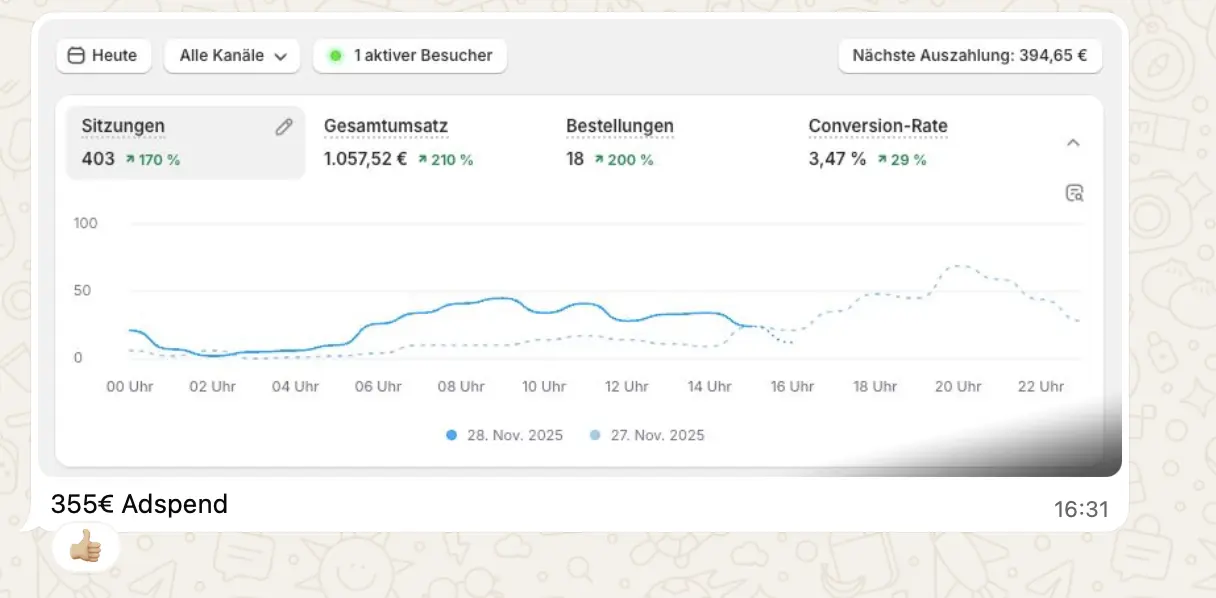Click the Nächste Auszahlung button

[x=969, y=56]
